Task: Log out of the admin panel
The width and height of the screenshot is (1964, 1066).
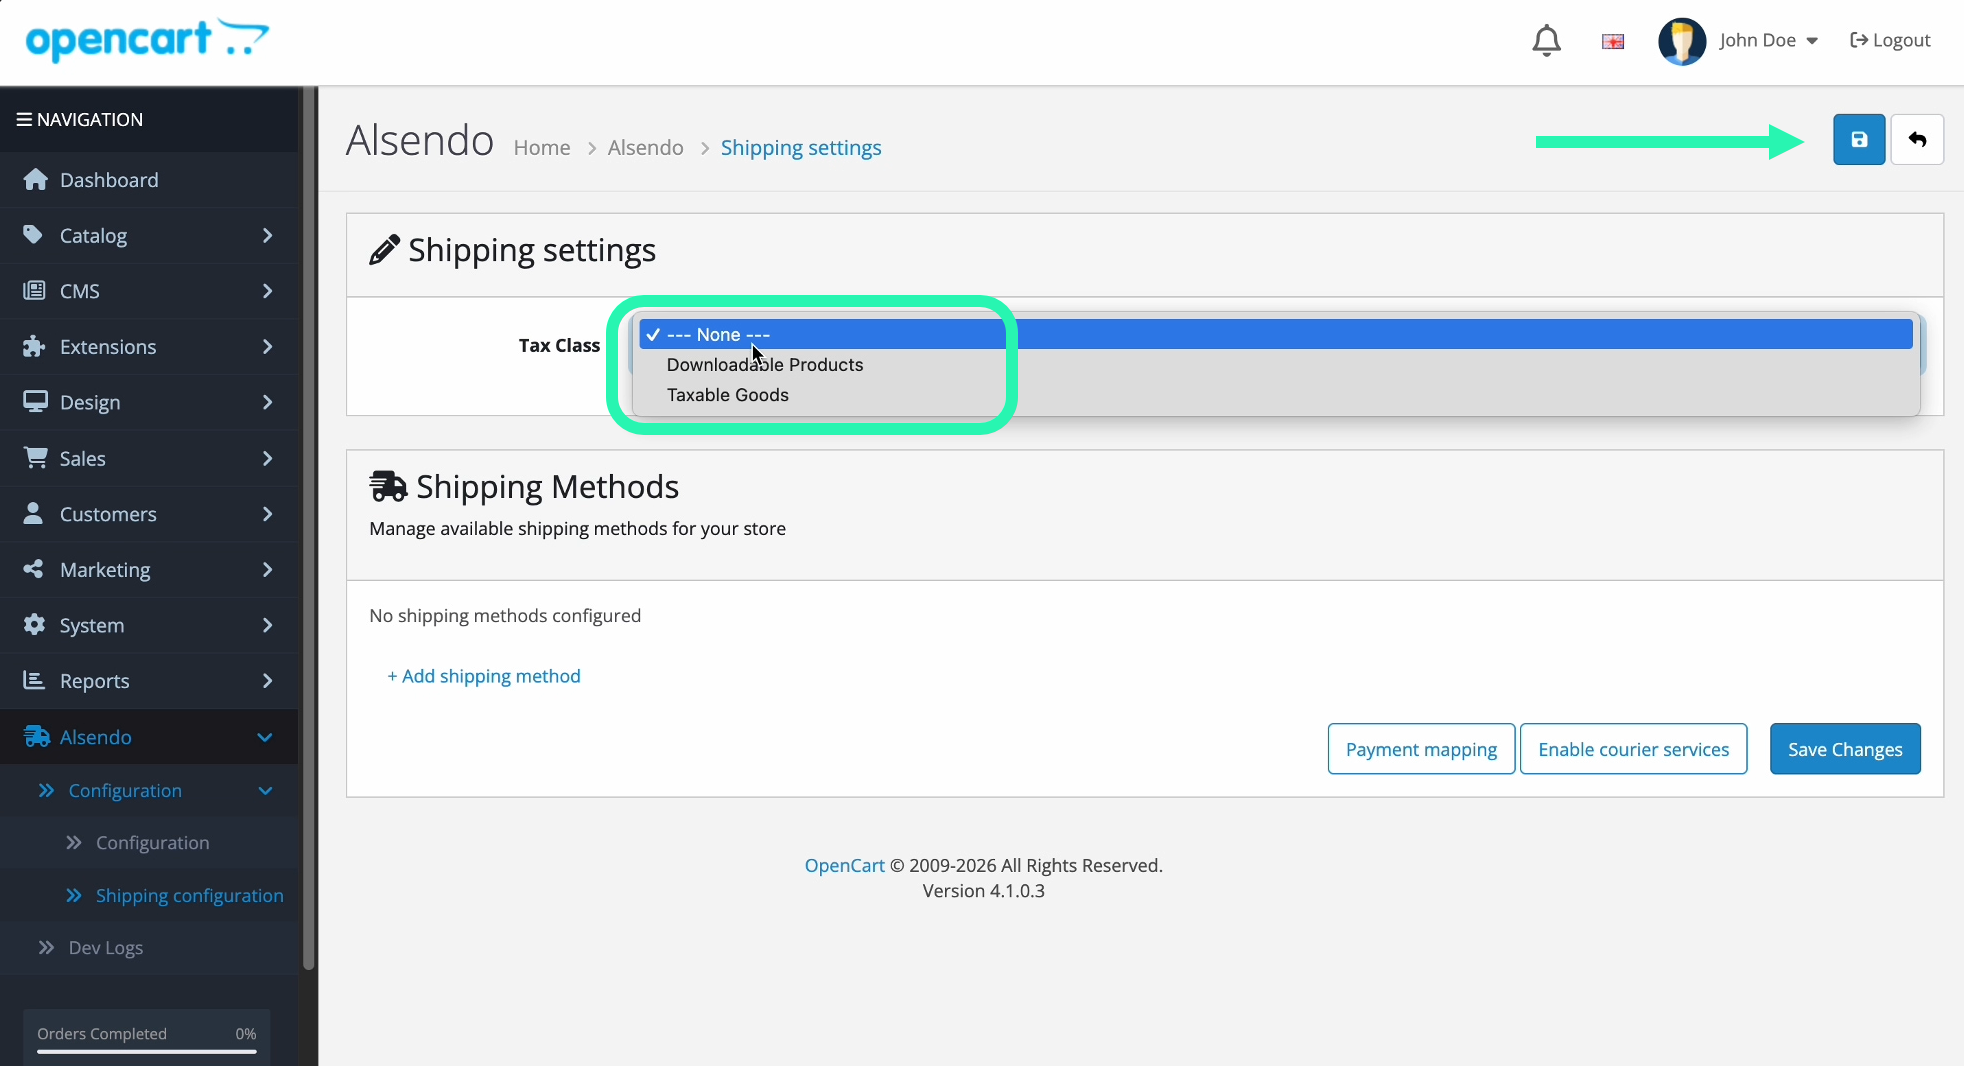Action: click(x=1890, y=41)
